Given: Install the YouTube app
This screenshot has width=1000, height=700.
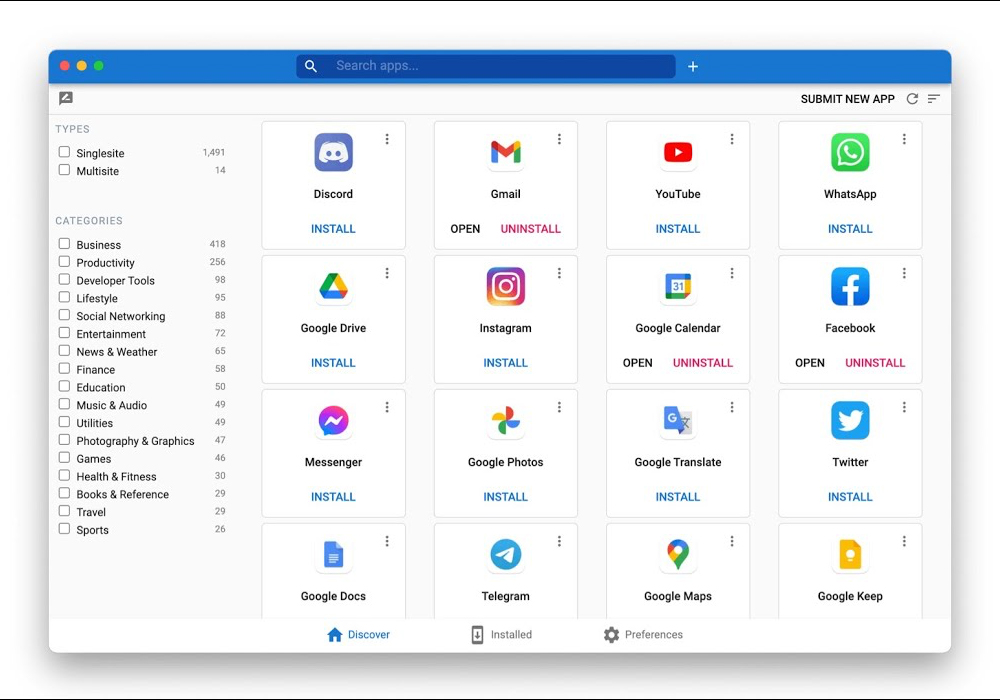Looking at the screenshot, I should click(677, 229).
